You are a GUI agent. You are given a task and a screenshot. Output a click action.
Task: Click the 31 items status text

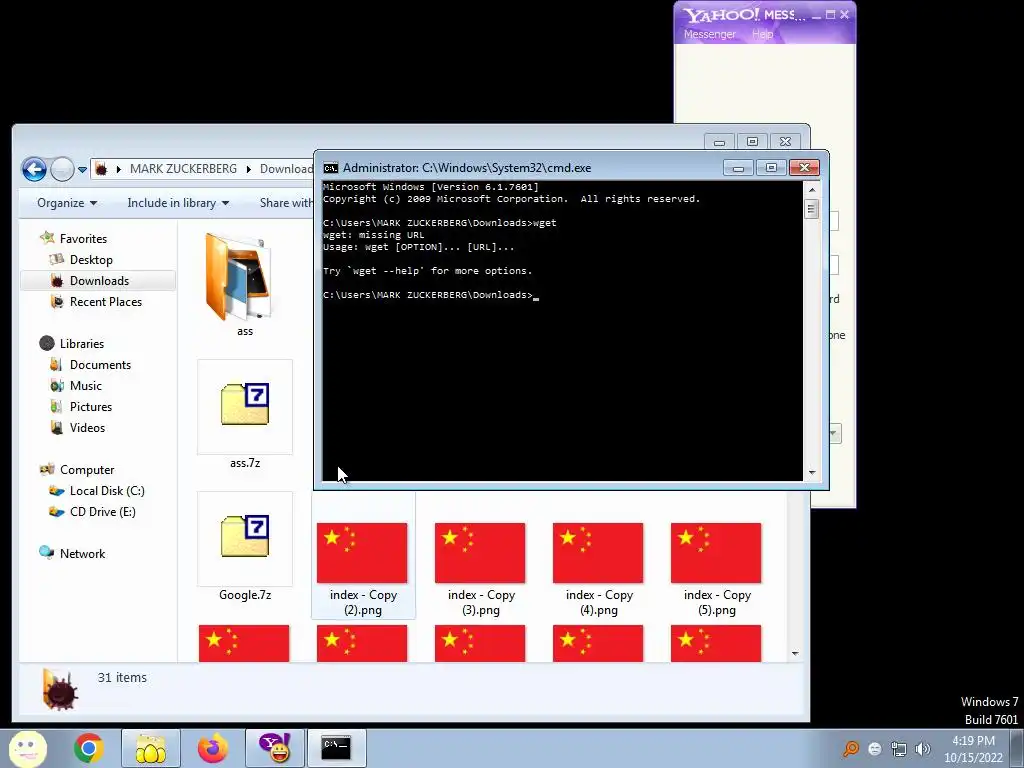tap(122, 678)
